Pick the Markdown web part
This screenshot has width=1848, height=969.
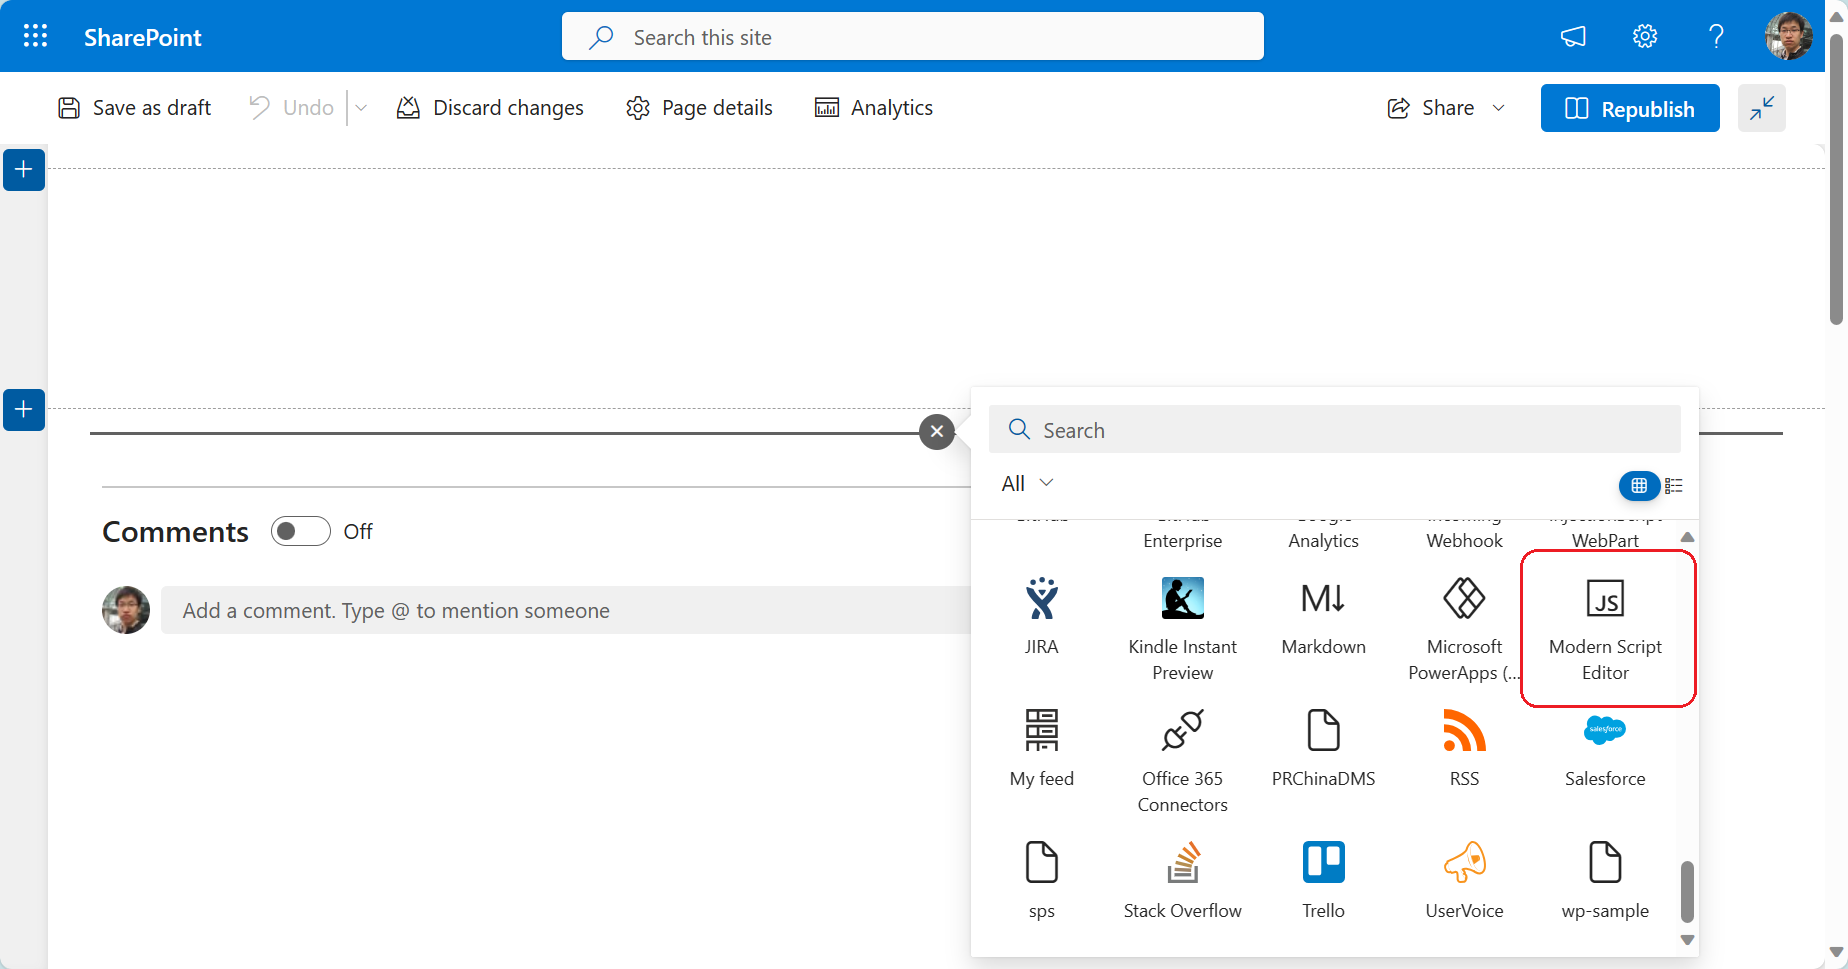1322,615
